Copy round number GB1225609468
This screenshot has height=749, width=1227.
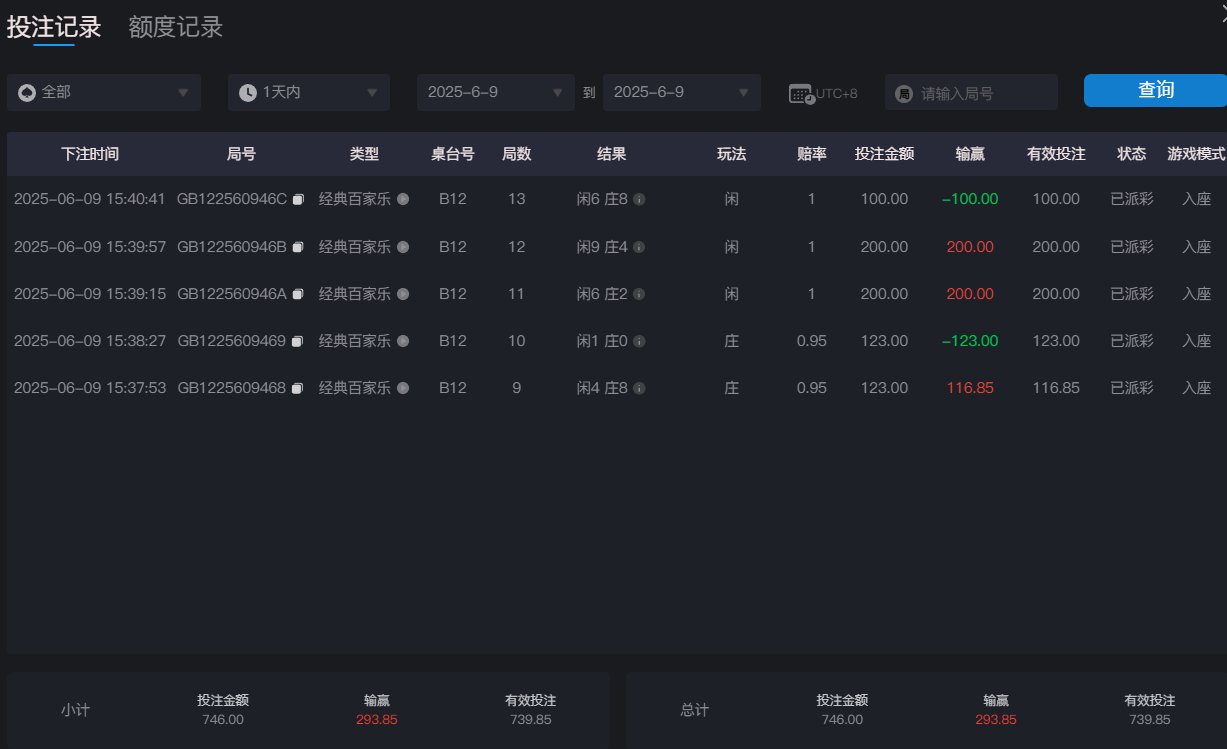297,389
